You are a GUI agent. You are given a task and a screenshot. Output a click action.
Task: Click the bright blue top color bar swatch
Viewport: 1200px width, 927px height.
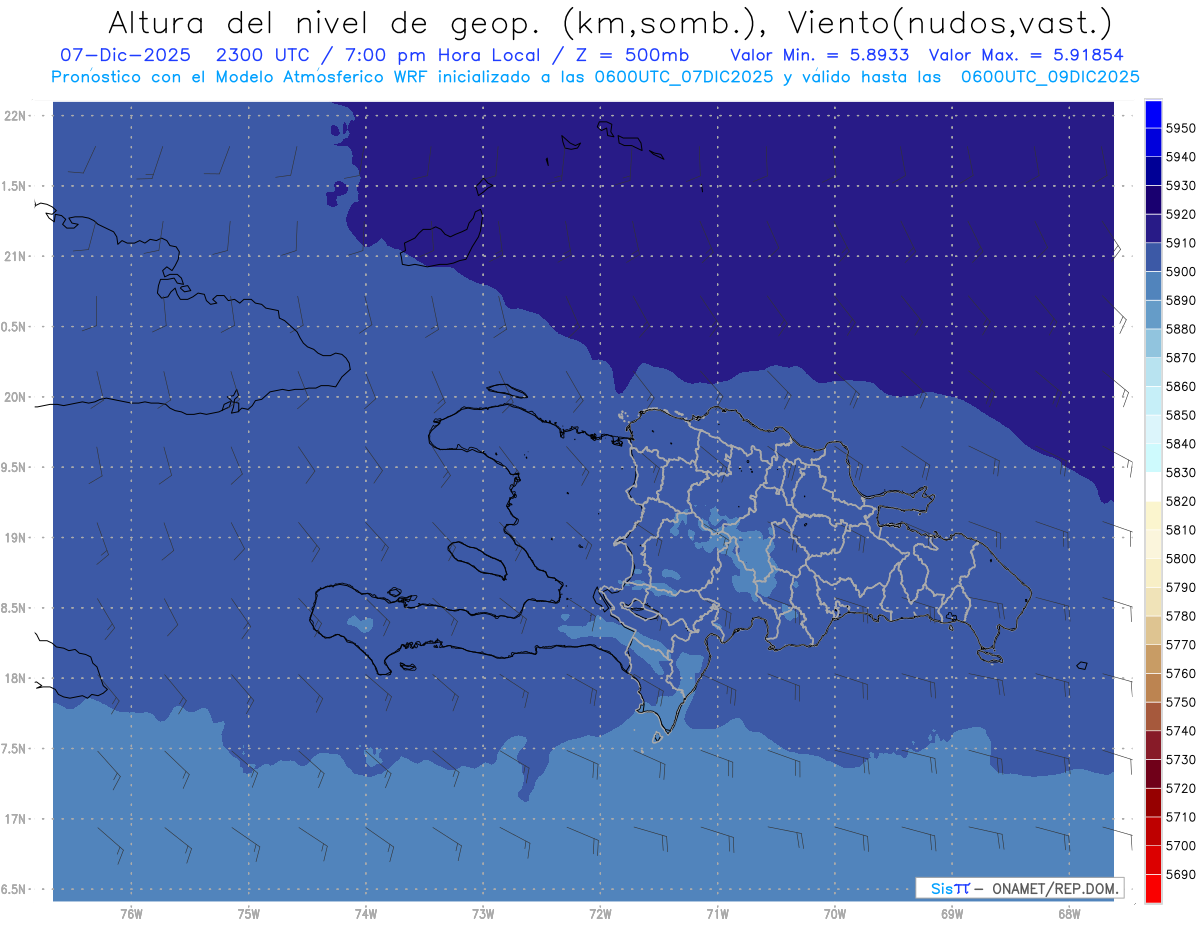click(1153, 114)
